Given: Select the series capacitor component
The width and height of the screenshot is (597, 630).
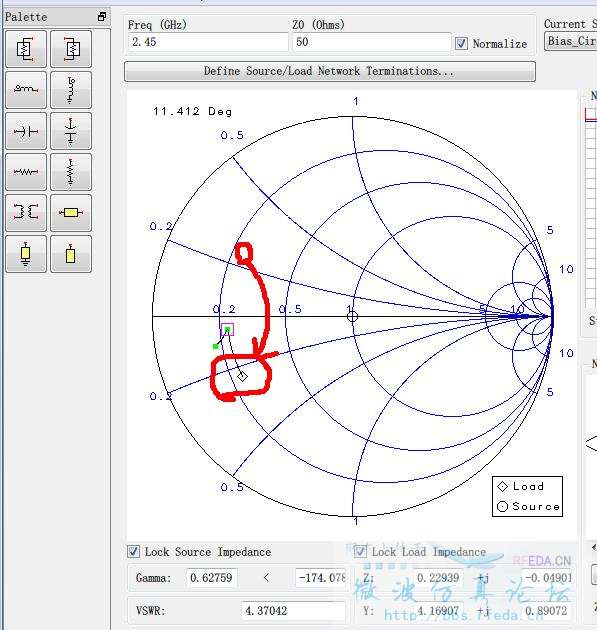Looking at the screenshot, I should click(x=26, y=131).
